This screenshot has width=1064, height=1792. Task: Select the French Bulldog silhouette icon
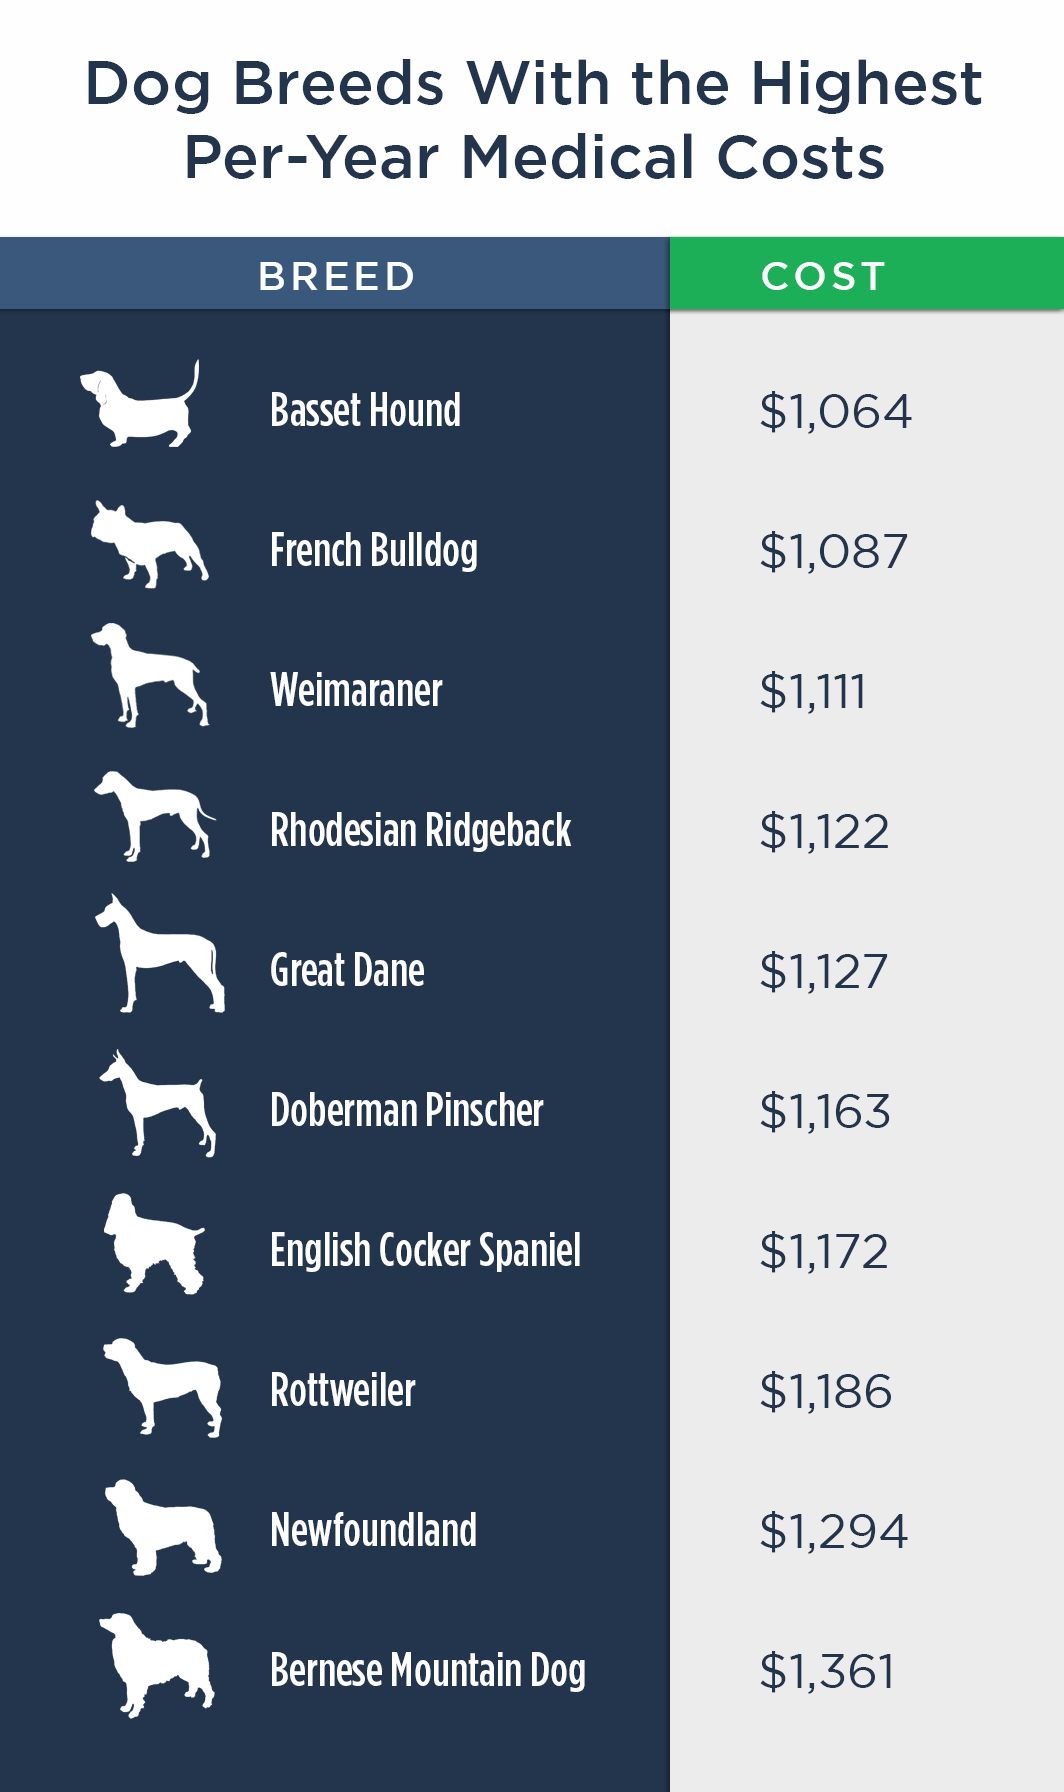coord(150,544)
